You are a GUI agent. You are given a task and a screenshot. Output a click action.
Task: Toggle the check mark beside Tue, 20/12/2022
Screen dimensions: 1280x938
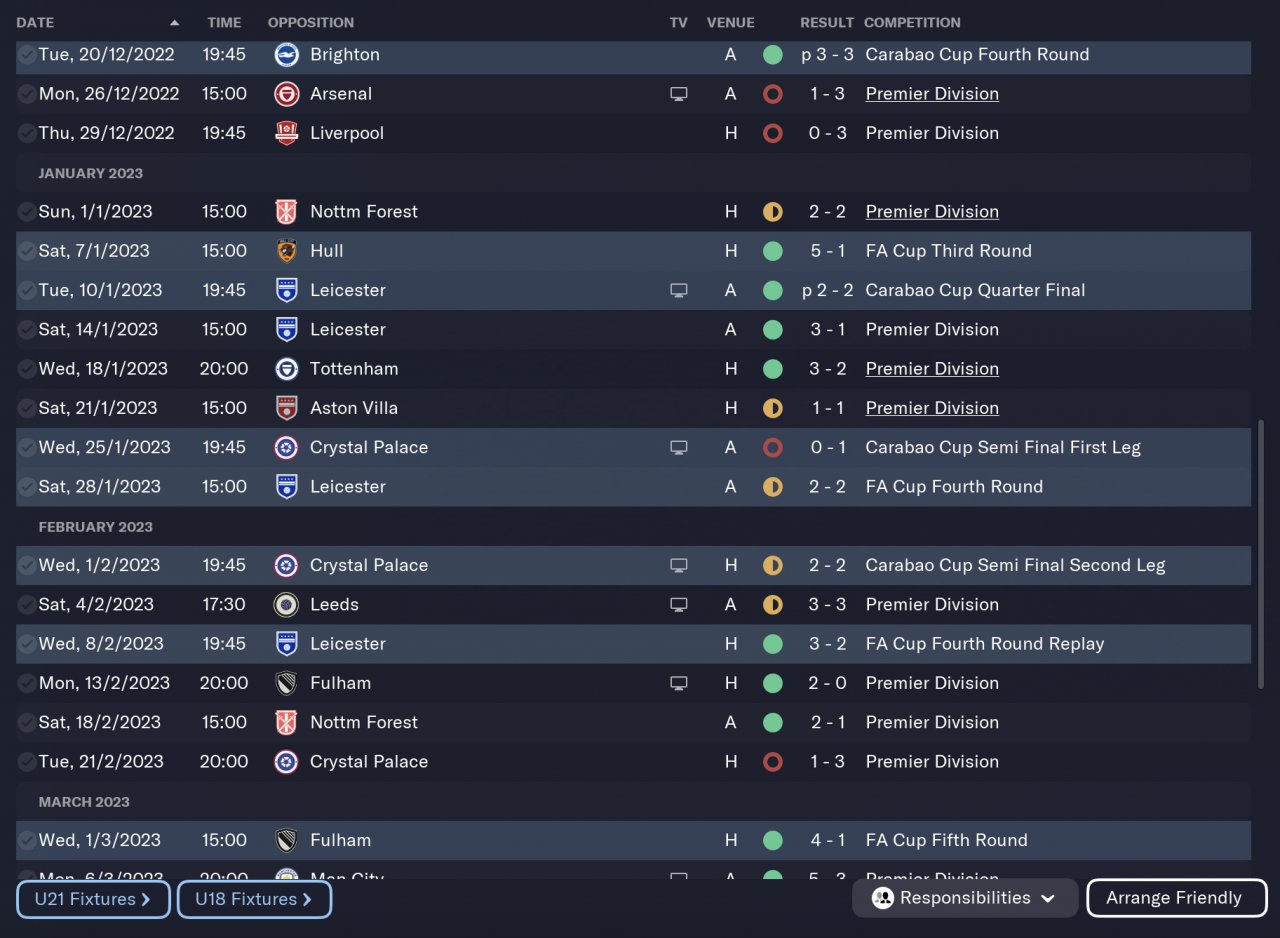(x=27, y=55)
